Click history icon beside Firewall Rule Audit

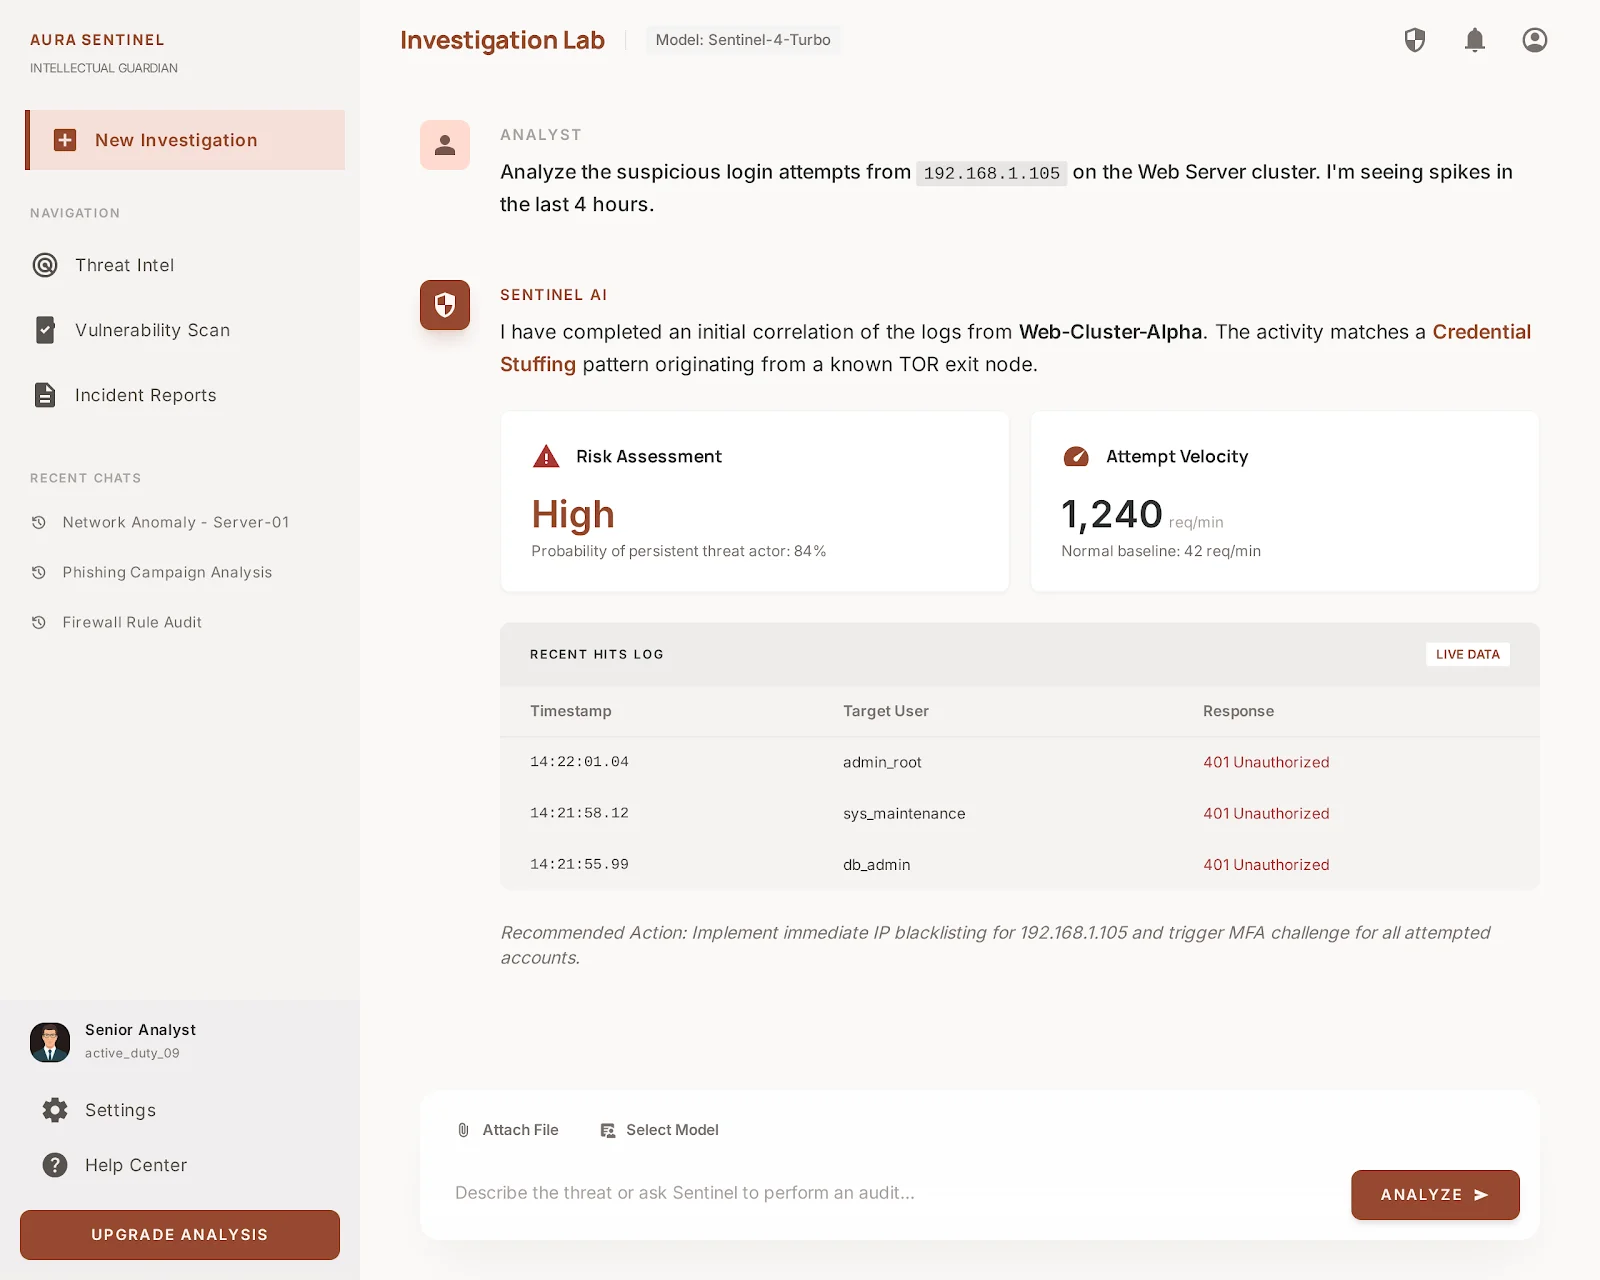pyautogui.click(x=39, y=622)
